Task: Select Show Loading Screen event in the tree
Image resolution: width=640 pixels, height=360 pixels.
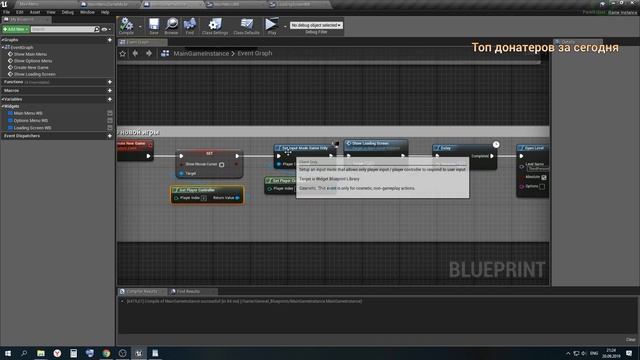Action: 34,74
